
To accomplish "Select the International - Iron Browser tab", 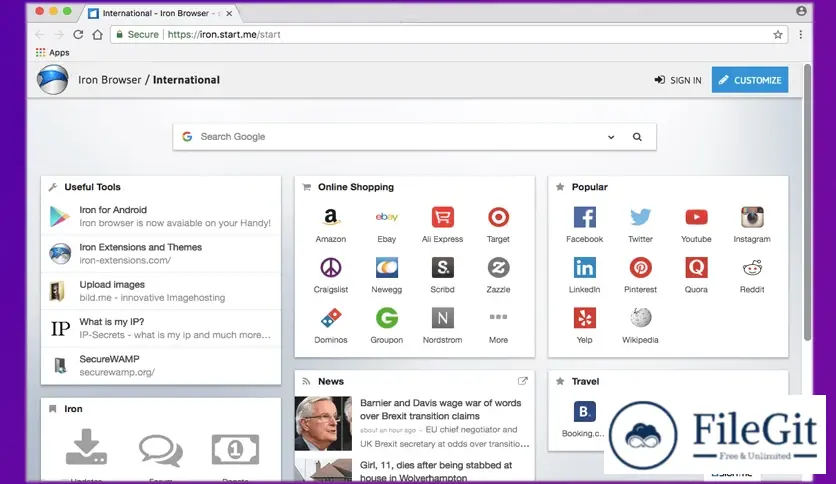I will coord(158,13).
